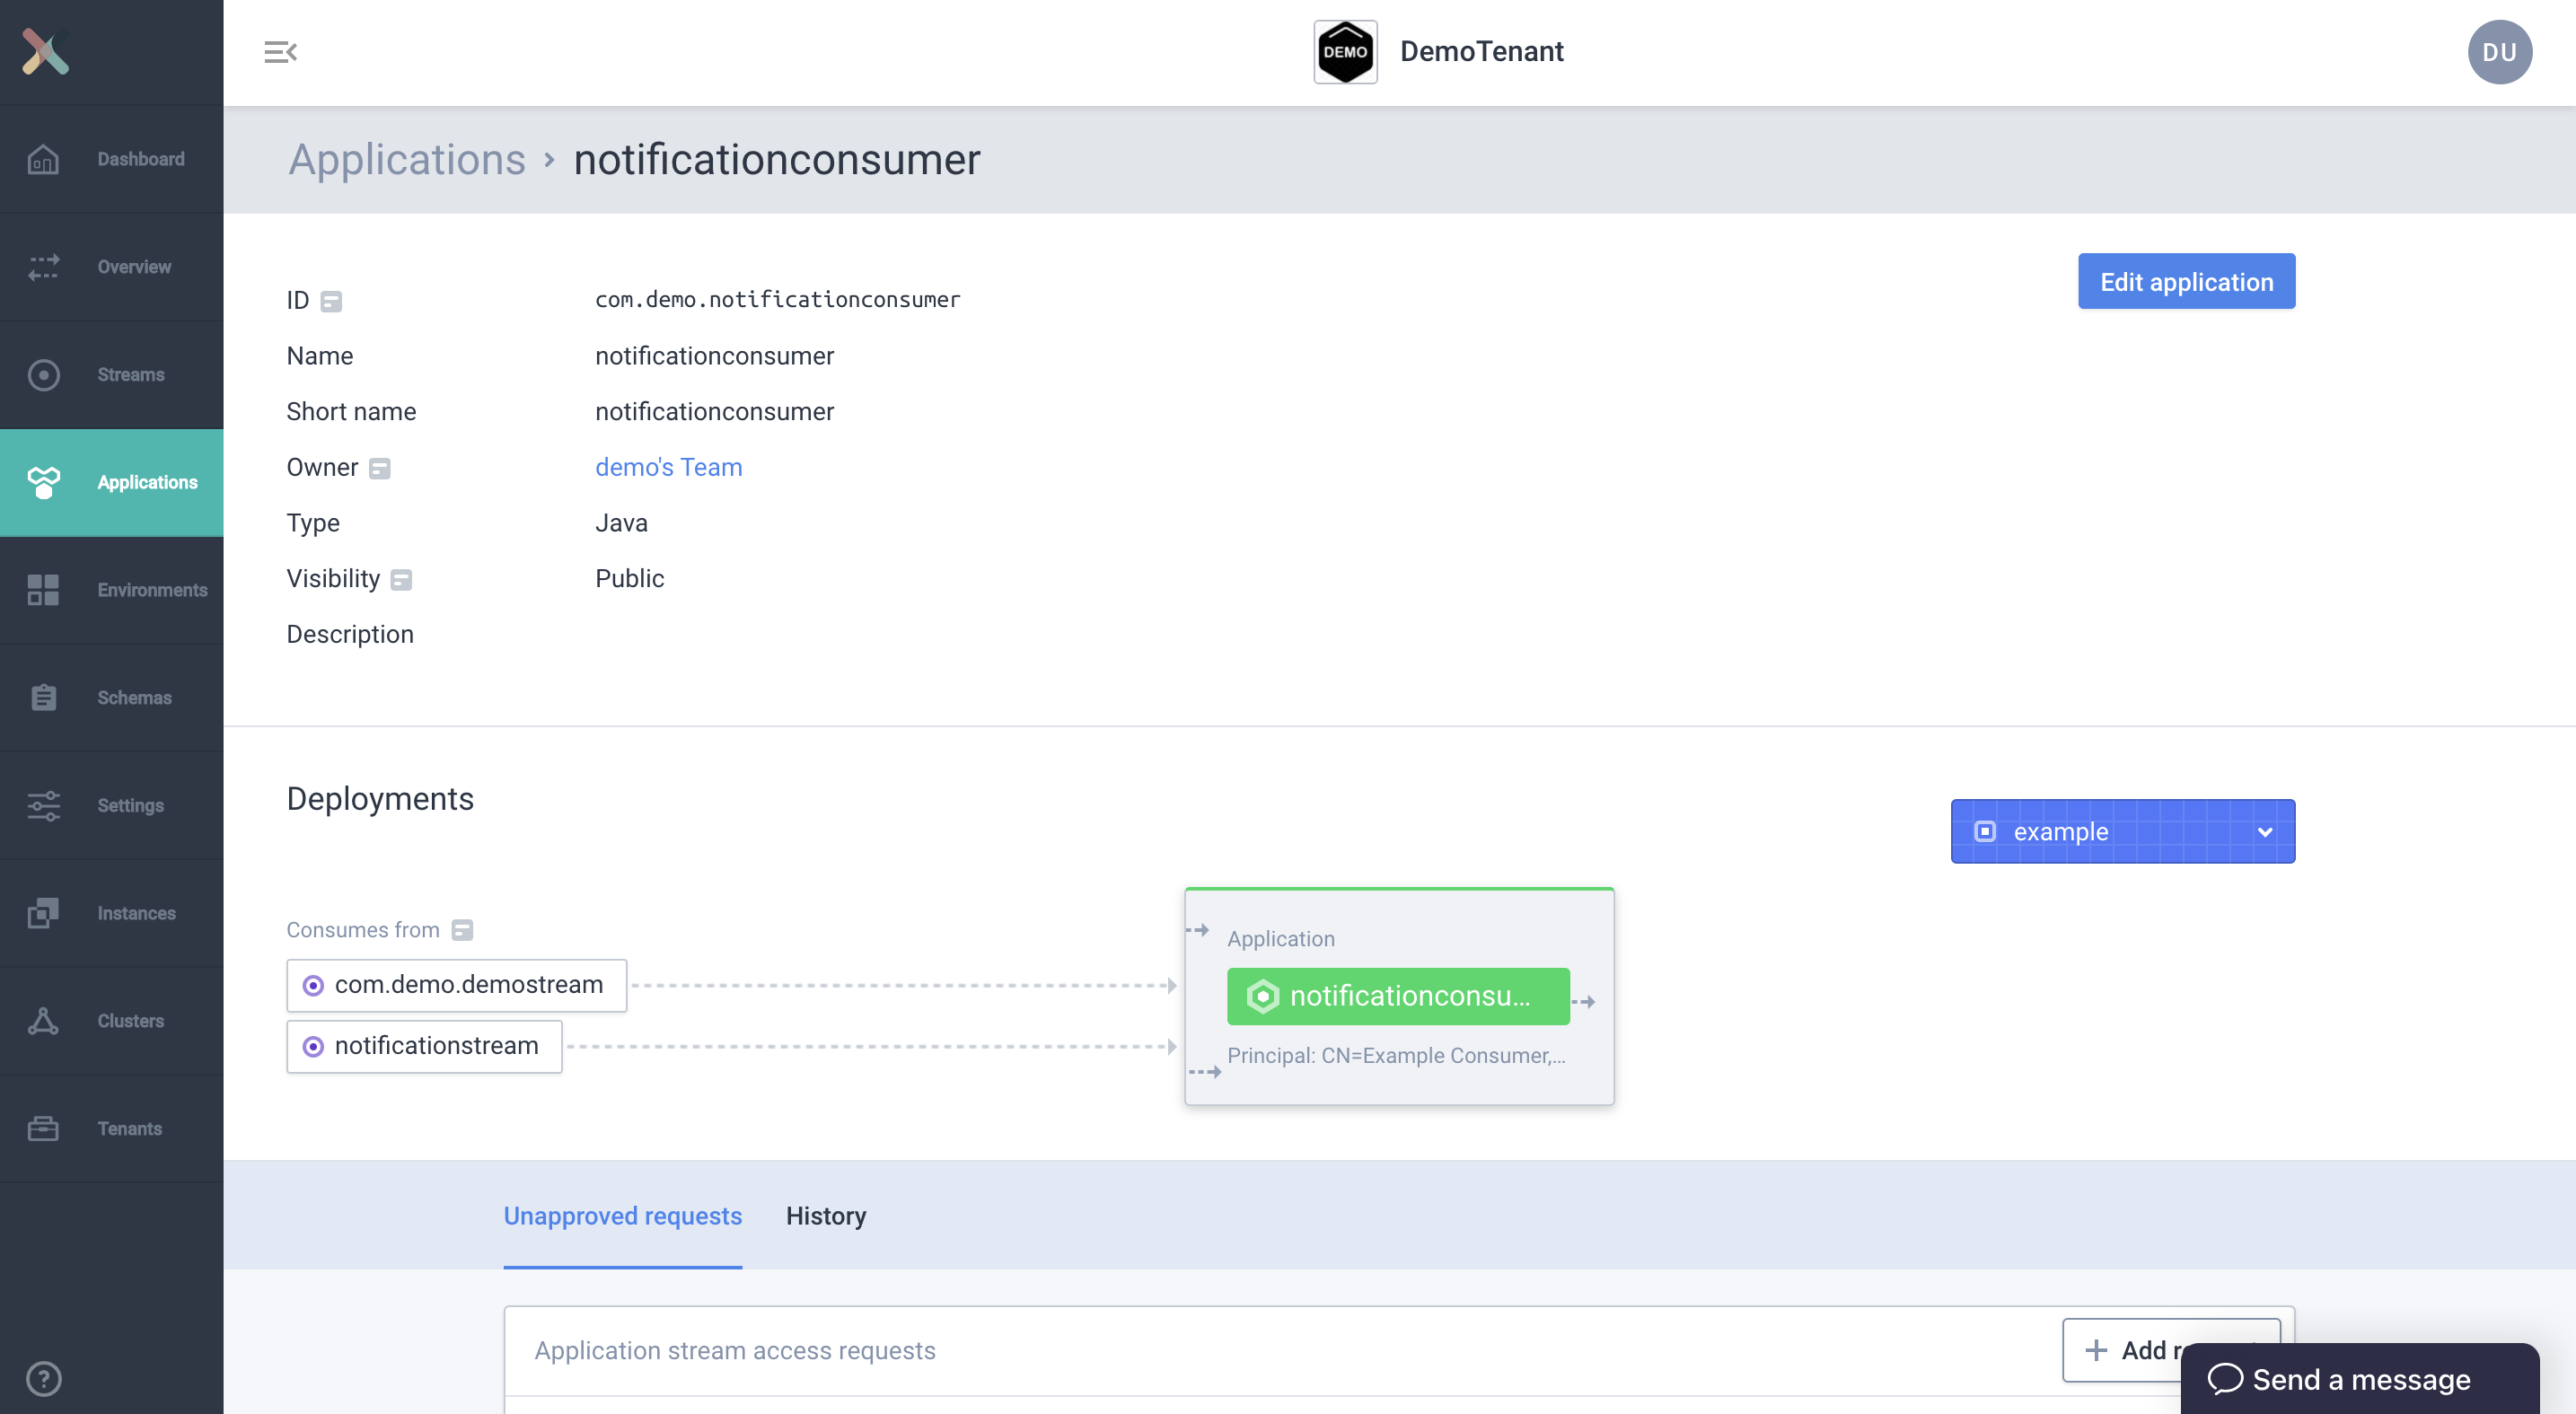Click the Owner copy icon next to demo's Team
The image size is (2576, 1414).
click(x=382, y=467)
